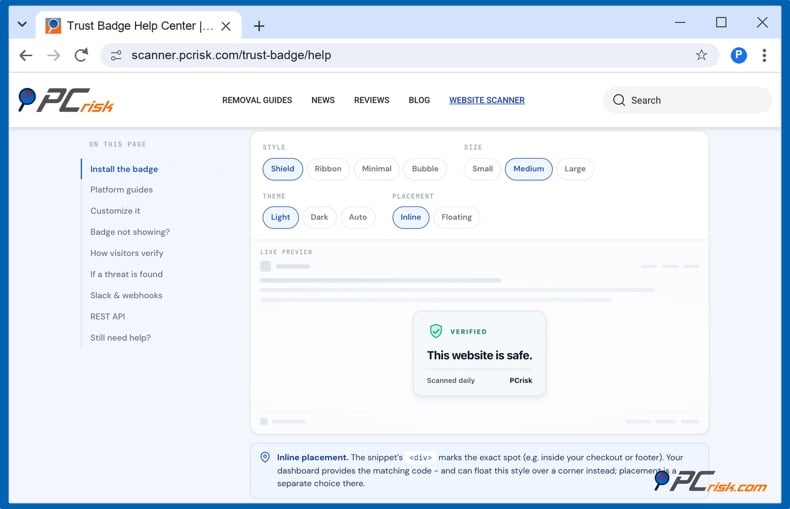
Task: Click the 'Inline placement.' bold text
Action: pos(312,457)
